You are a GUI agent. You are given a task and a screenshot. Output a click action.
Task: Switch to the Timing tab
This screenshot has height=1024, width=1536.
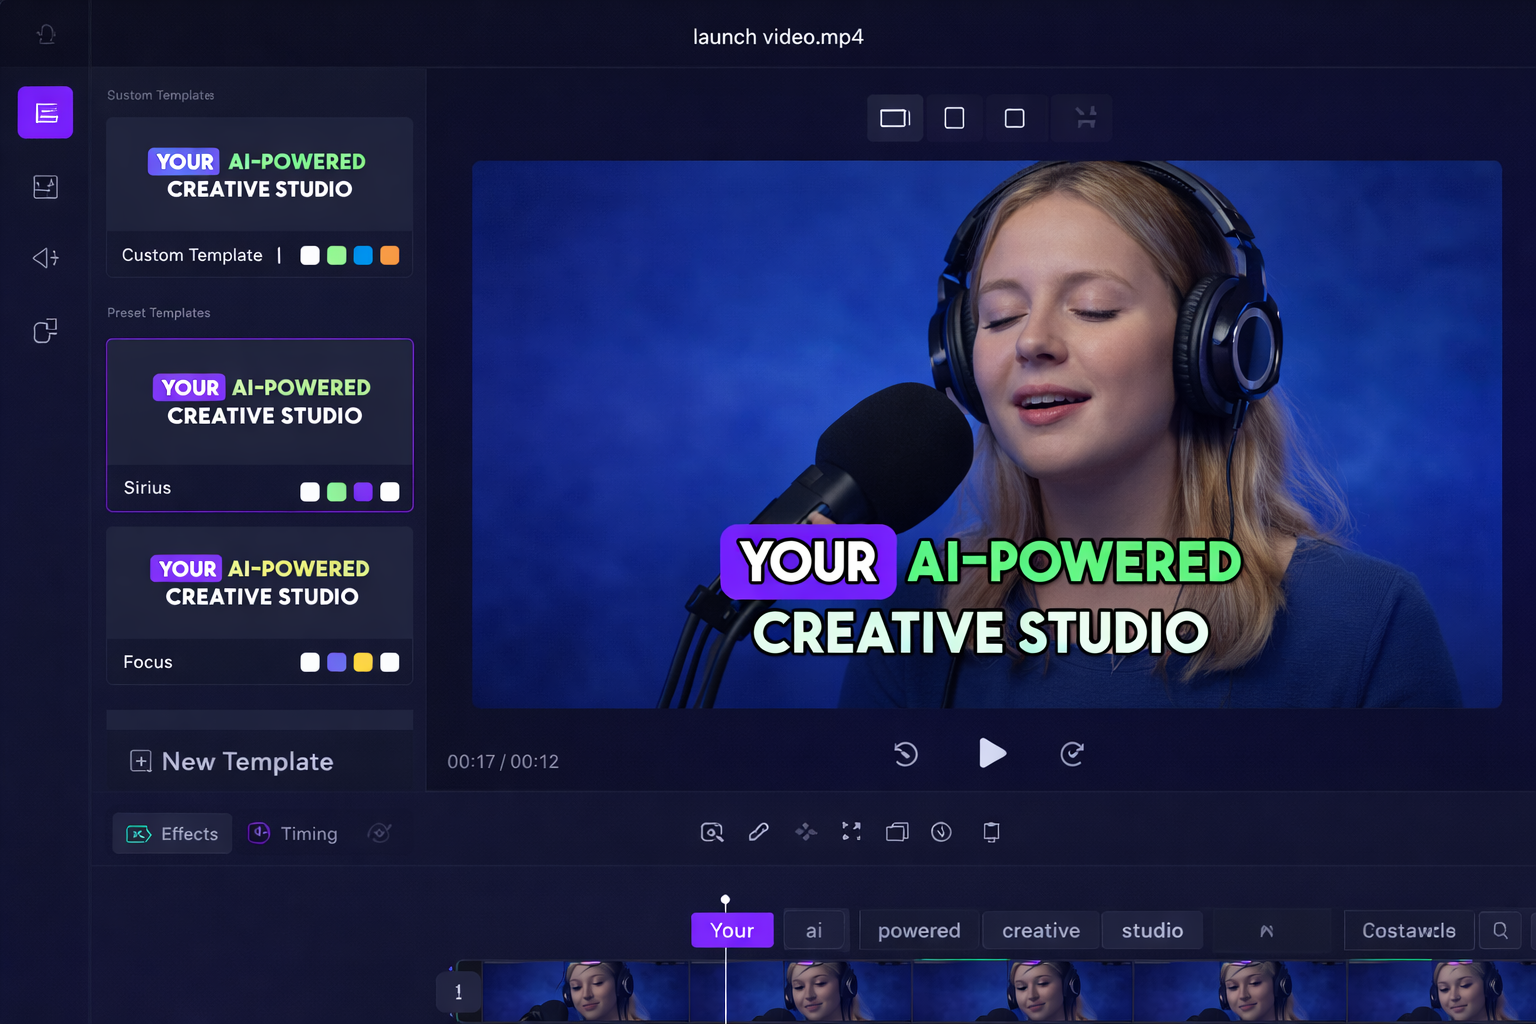[x=293, y=834]
